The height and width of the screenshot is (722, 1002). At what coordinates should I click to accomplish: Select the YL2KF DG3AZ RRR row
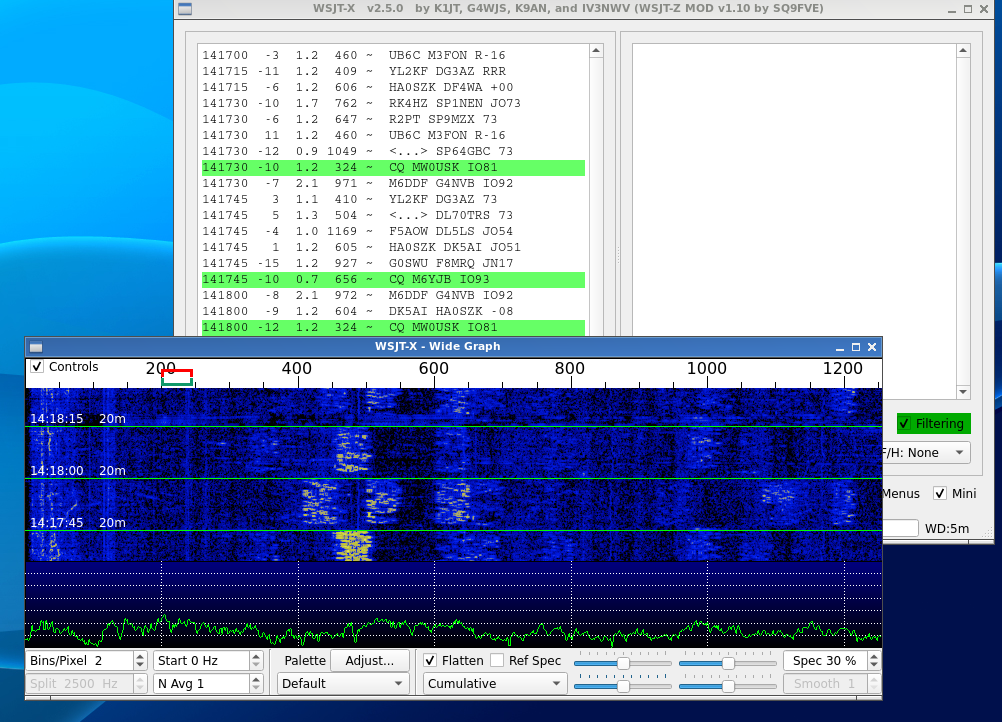[x=393, y=72]
